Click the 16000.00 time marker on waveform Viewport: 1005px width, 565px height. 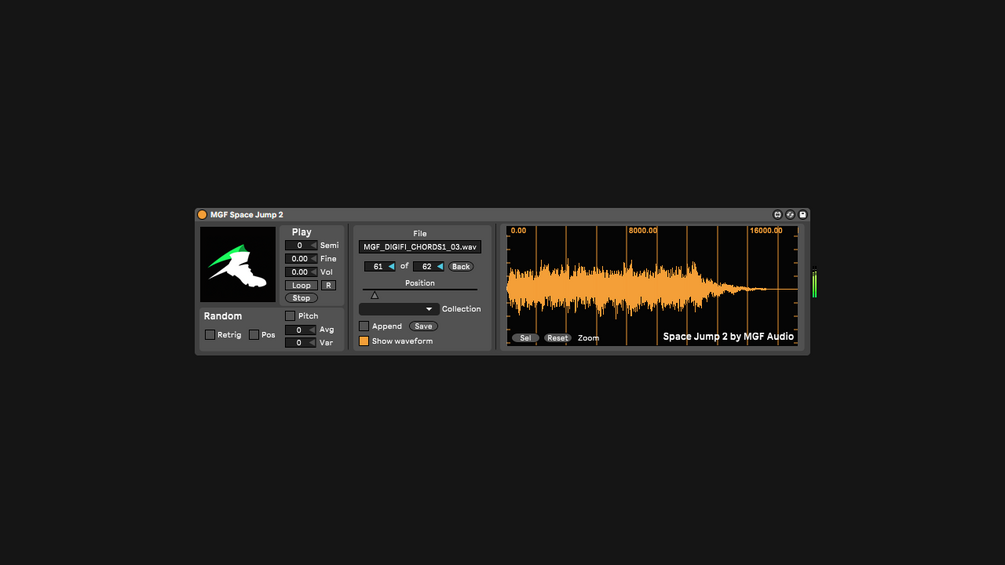click(766, 231)
